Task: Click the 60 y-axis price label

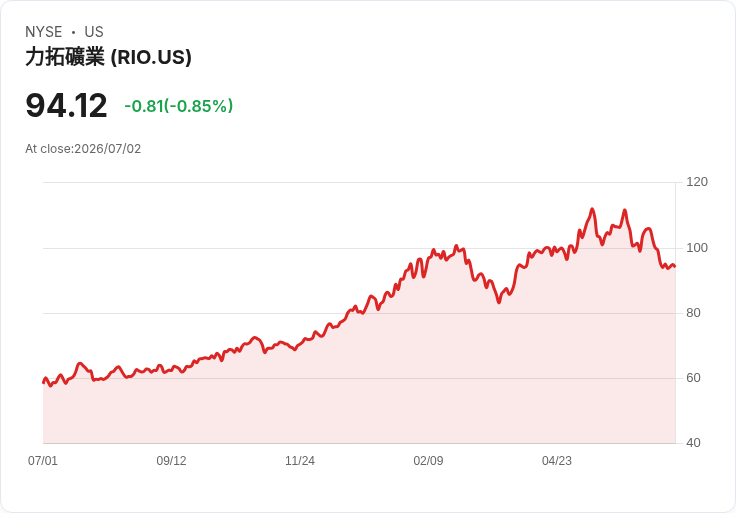Action: tap(693, 378)
